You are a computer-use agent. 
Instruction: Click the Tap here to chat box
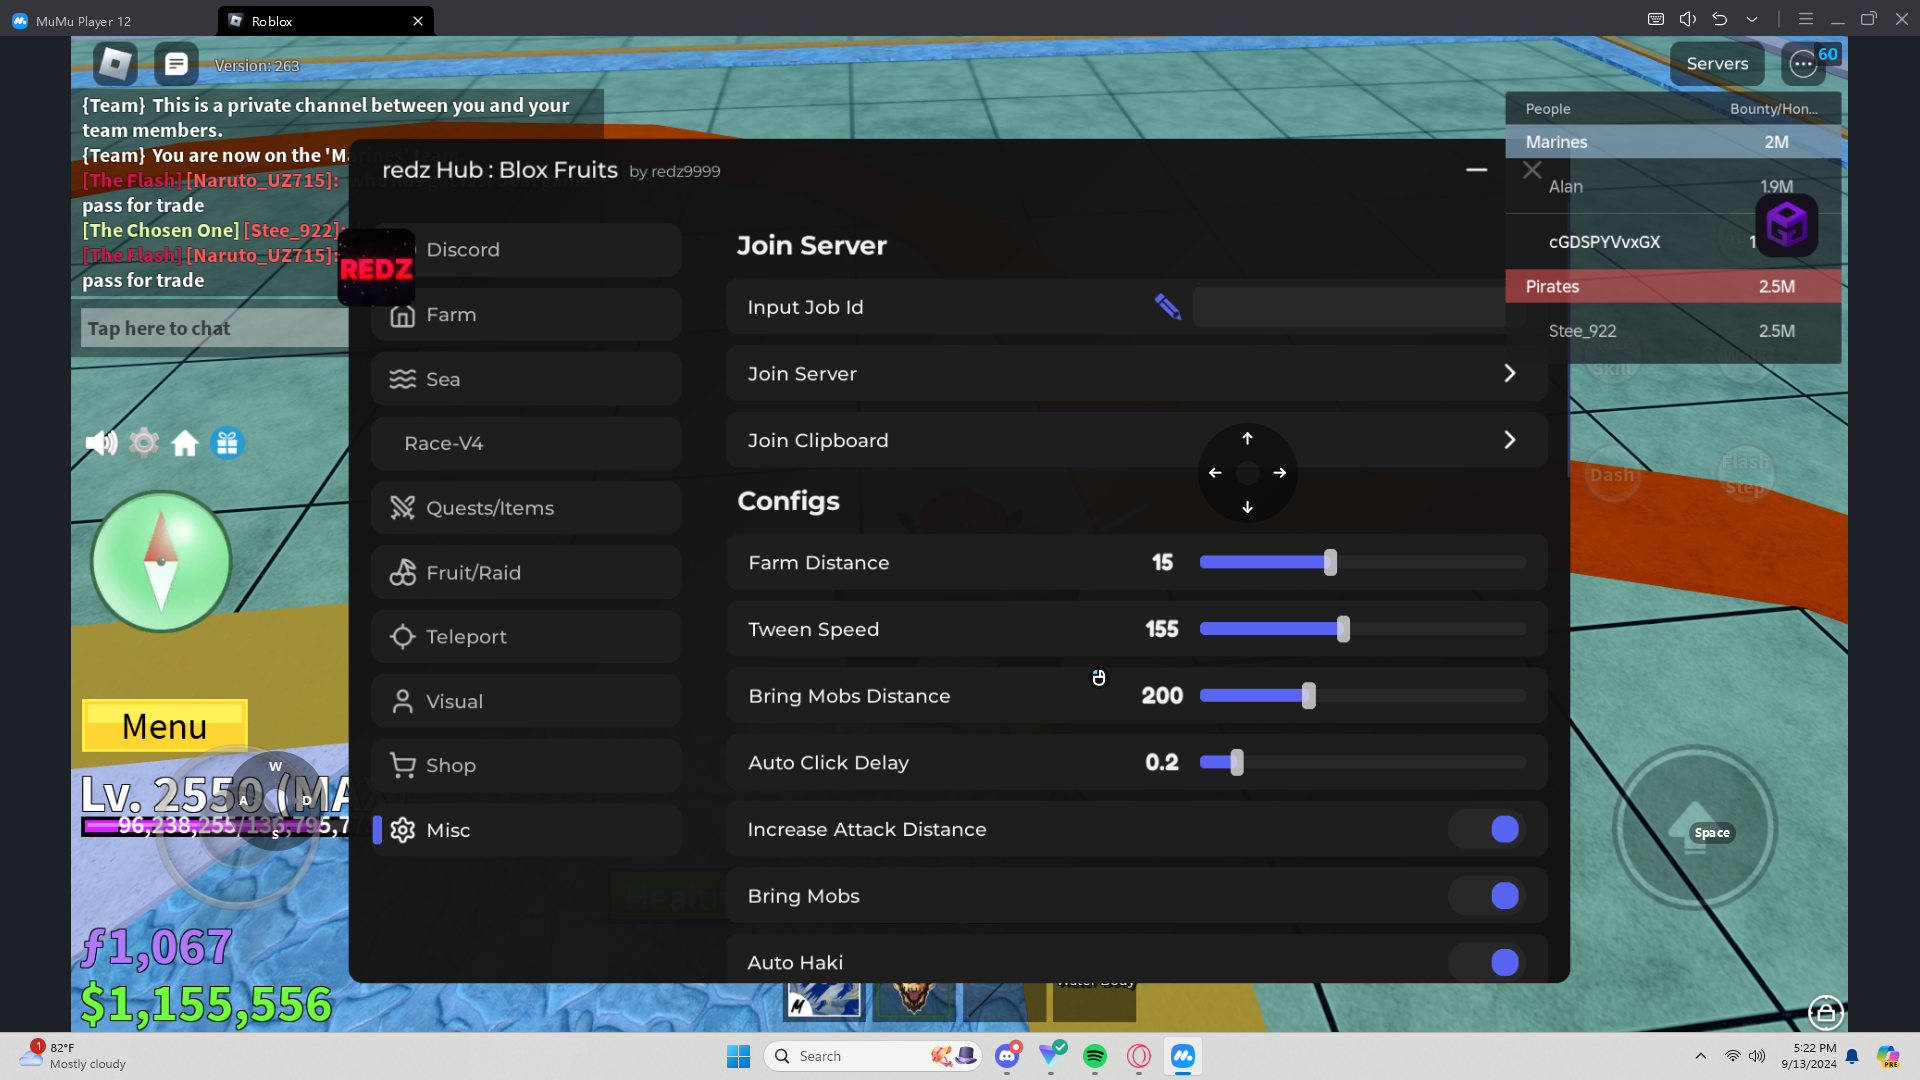point(215,328)
